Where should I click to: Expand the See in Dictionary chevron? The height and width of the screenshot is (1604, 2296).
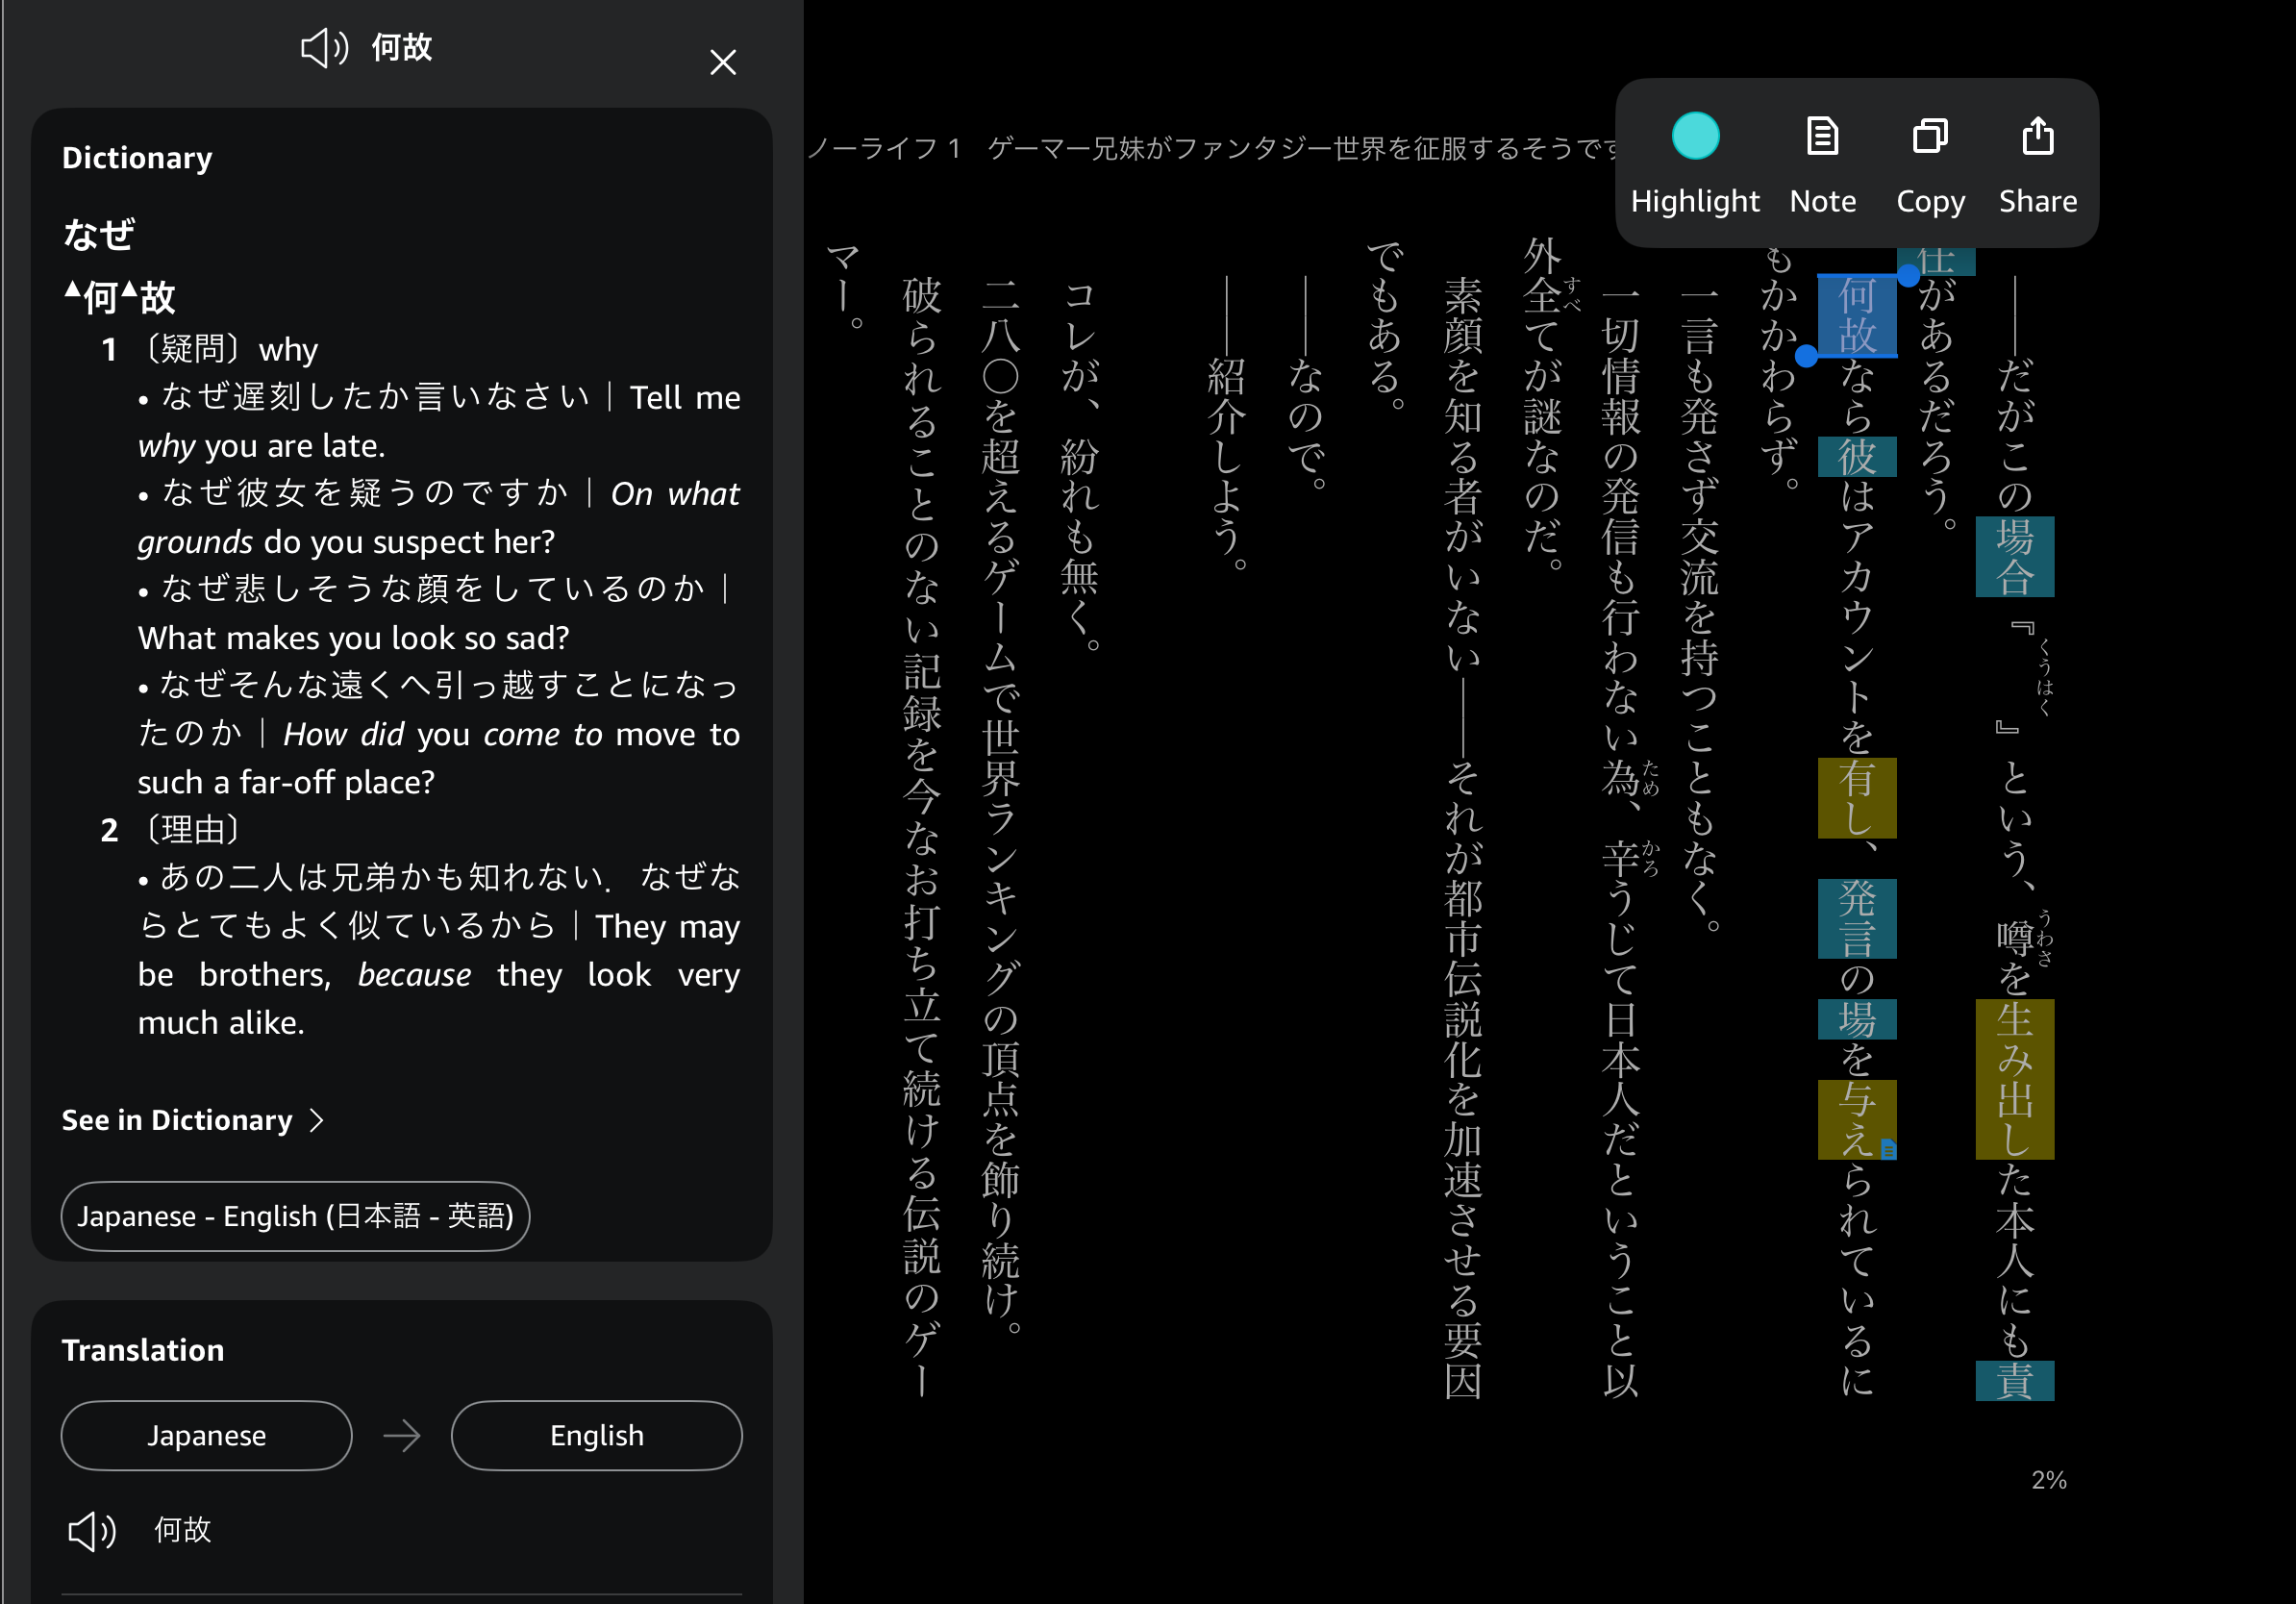pos(317,1120)
